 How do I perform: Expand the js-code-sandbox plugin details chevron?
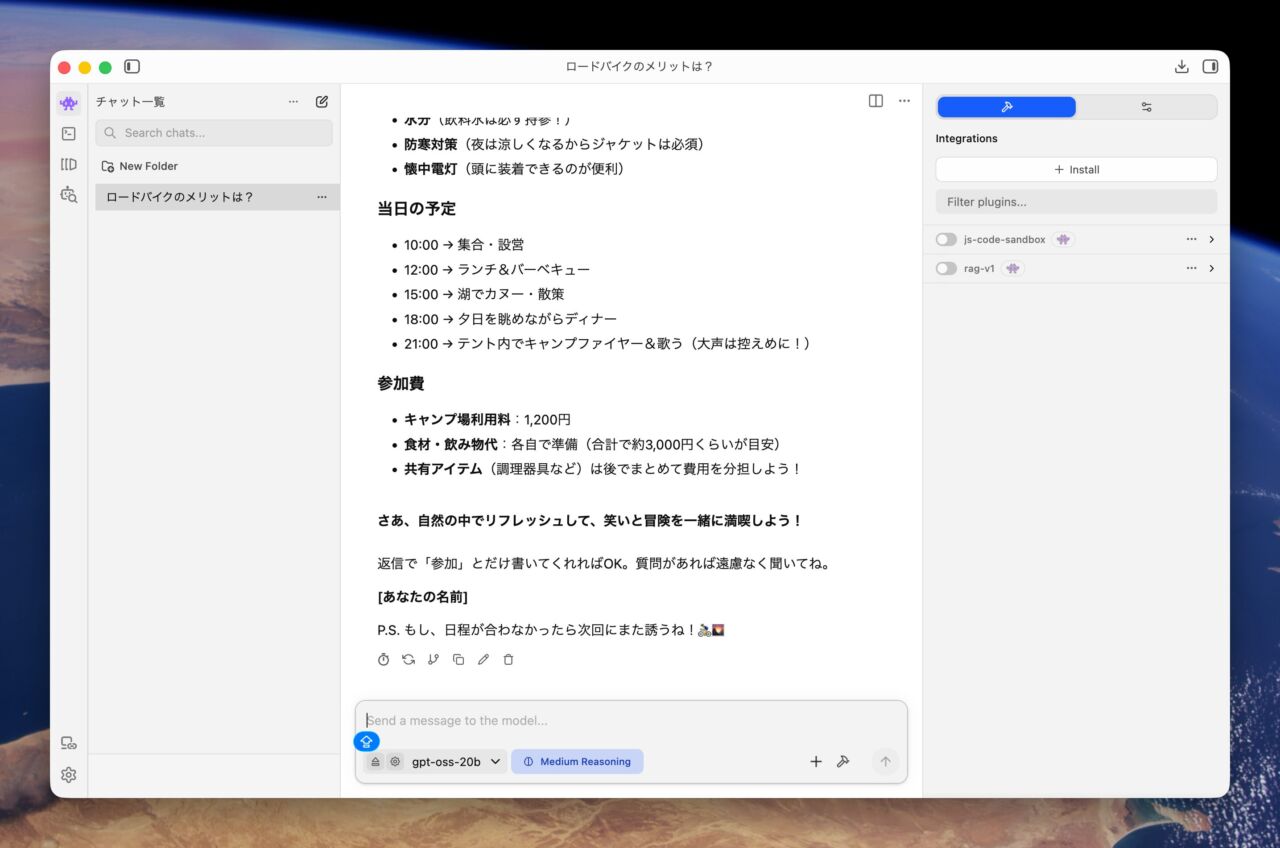point(1211,240)
